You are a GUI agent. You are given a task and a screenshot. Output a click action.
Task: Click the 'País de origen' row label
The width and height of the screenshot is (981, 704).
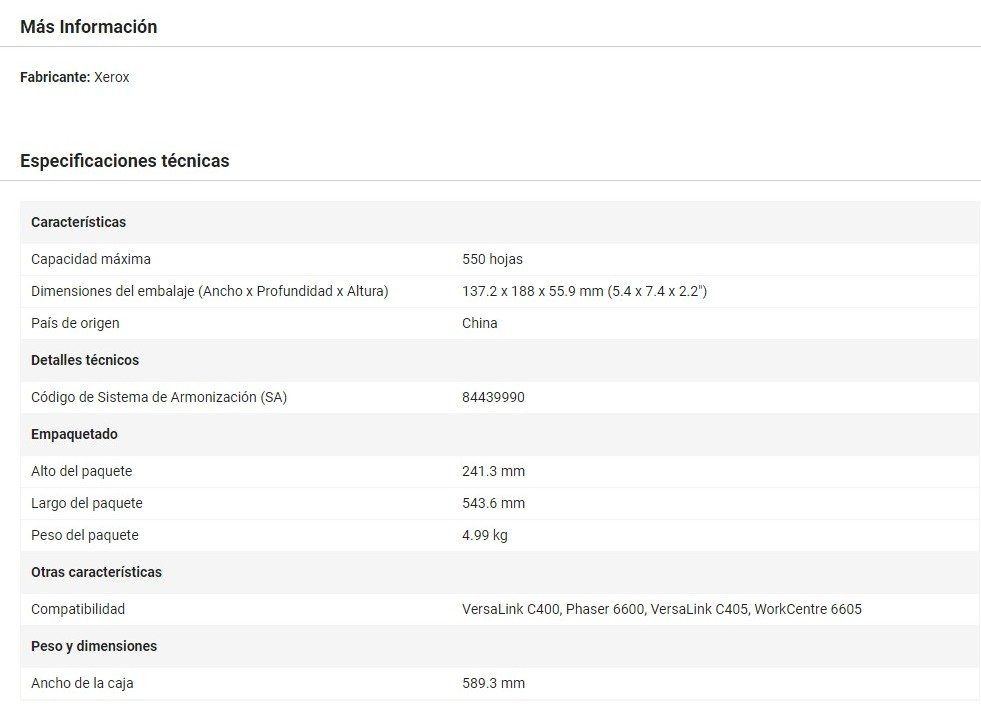click(x=75, y=323)
